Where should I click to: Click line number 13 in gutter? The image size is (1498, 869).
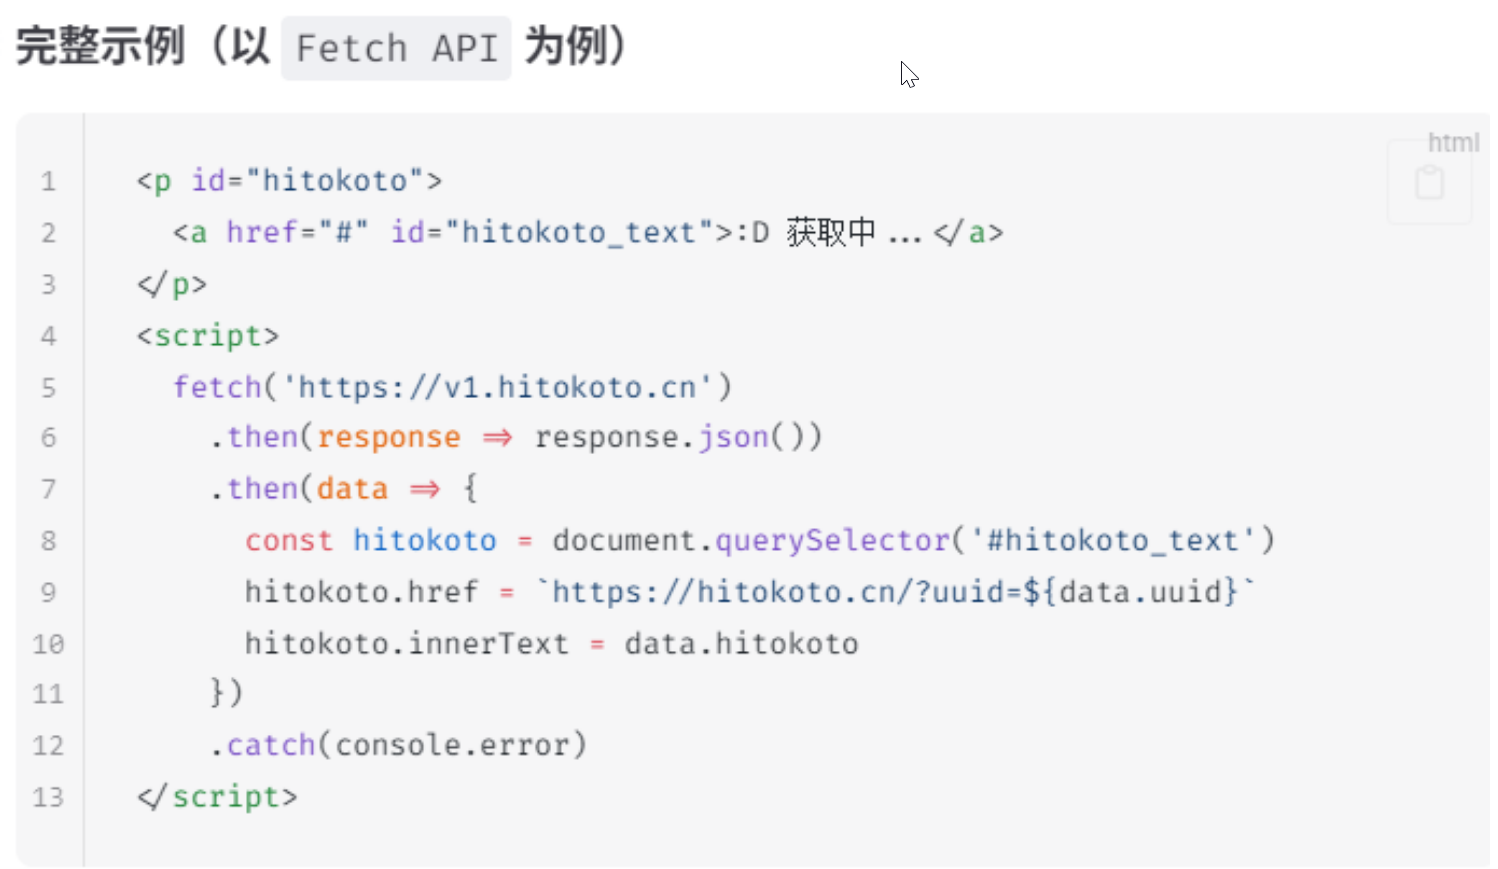pos(47,798)
